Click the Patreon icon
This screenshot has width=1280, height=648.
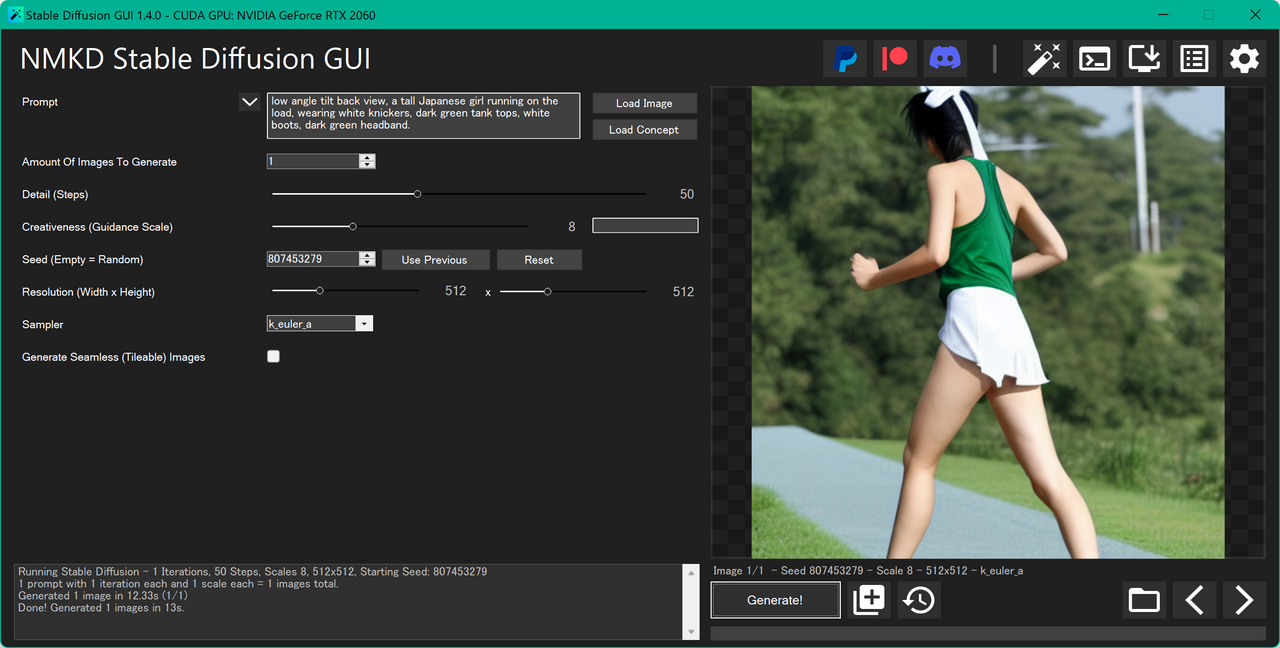click(894, 58)
